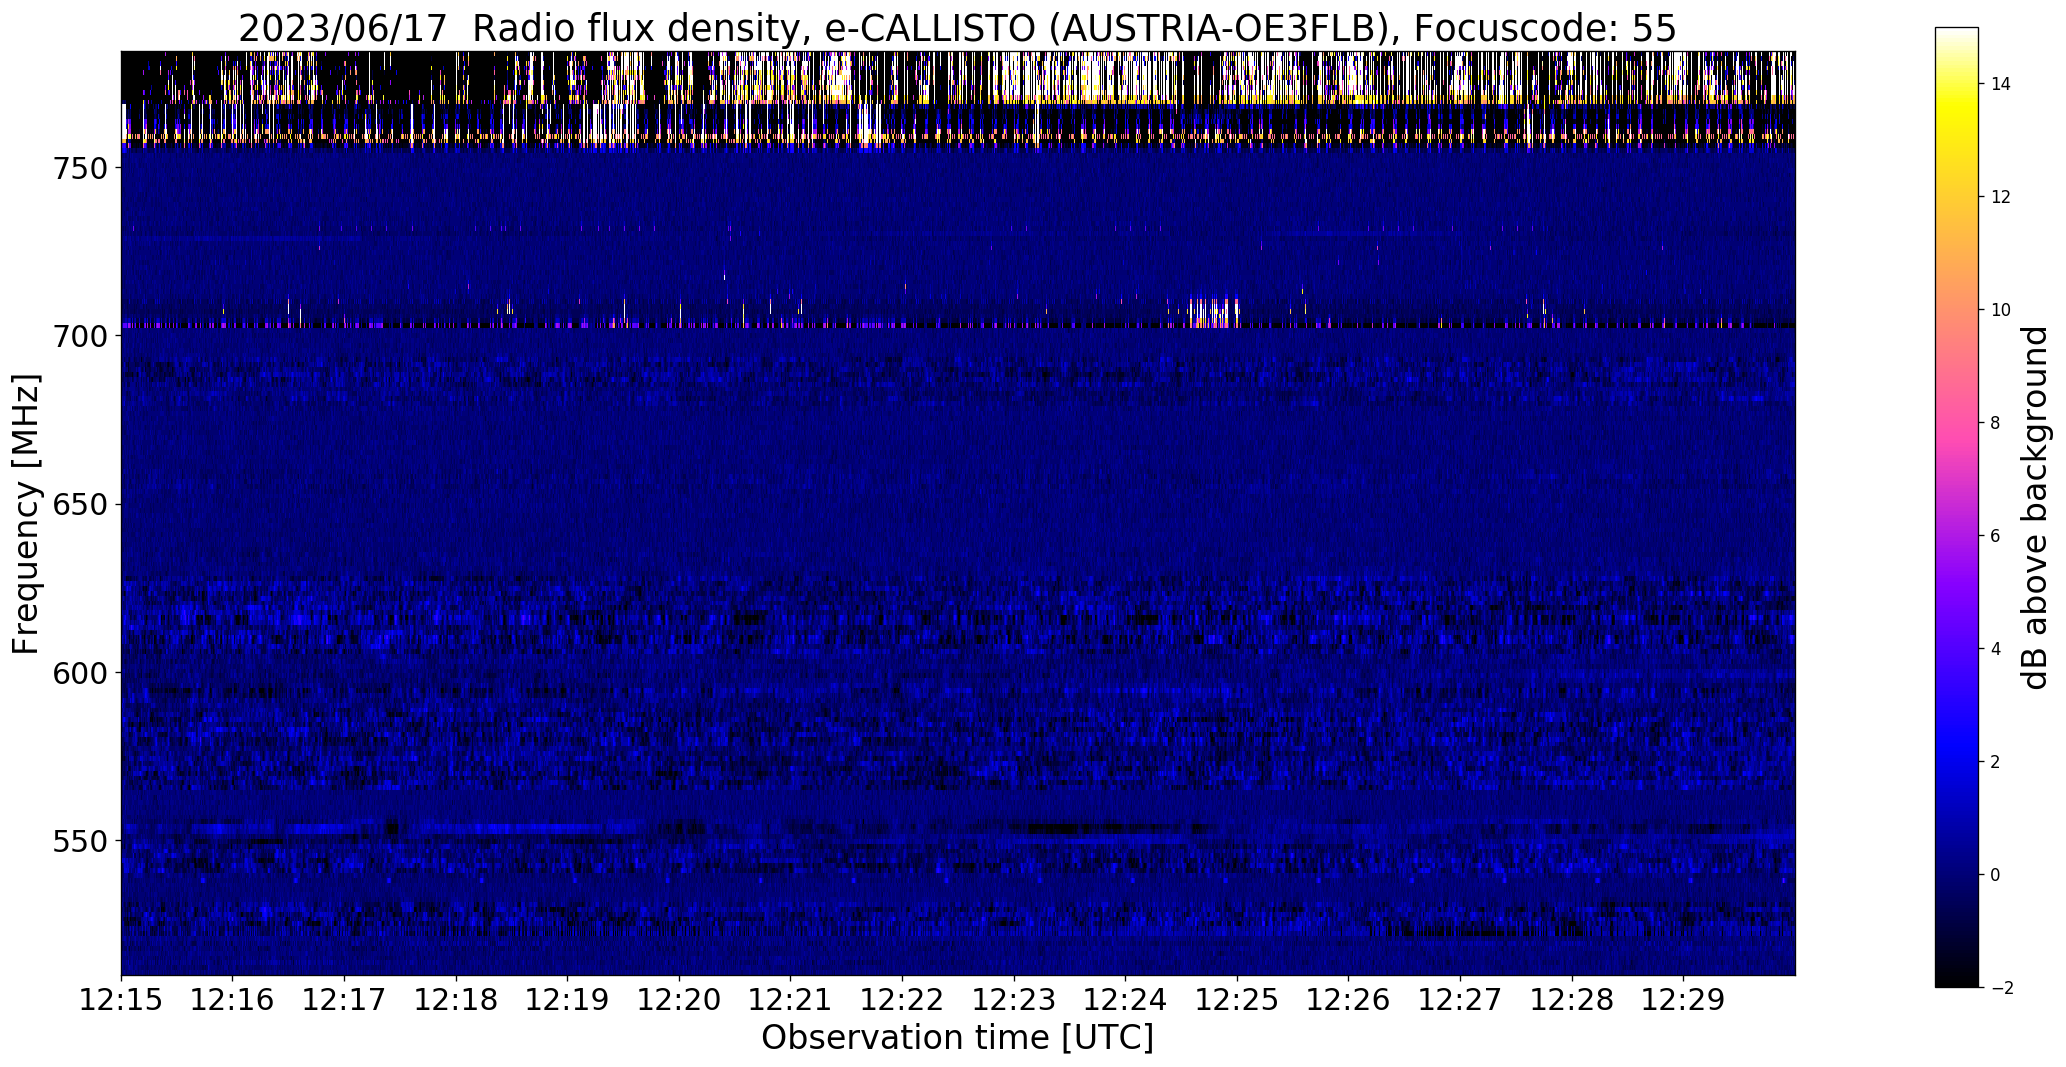
Task: Click the 12:28 time tick label
Action: click(1573, 999)
